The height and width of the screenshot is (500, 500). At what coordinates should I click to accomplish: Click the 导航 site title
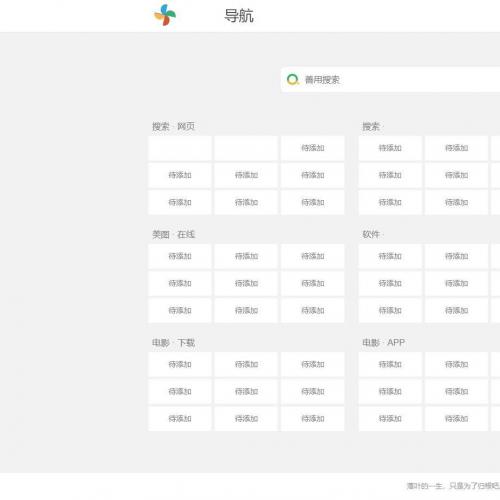[239, 16]
